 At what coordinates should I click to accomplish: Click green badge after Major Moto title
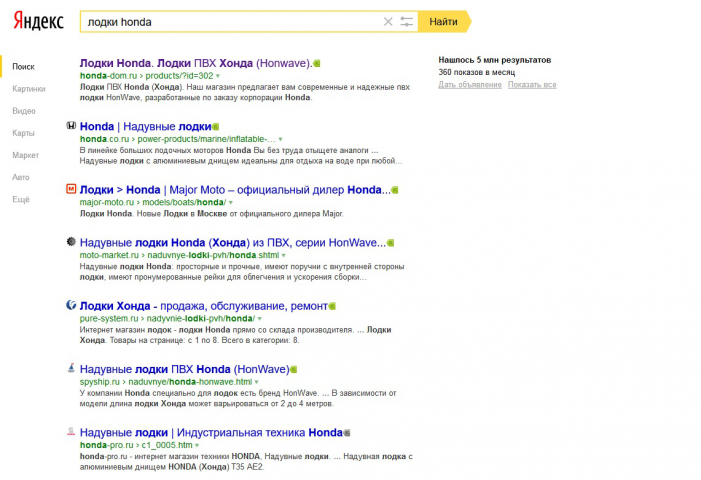(395, 190)
